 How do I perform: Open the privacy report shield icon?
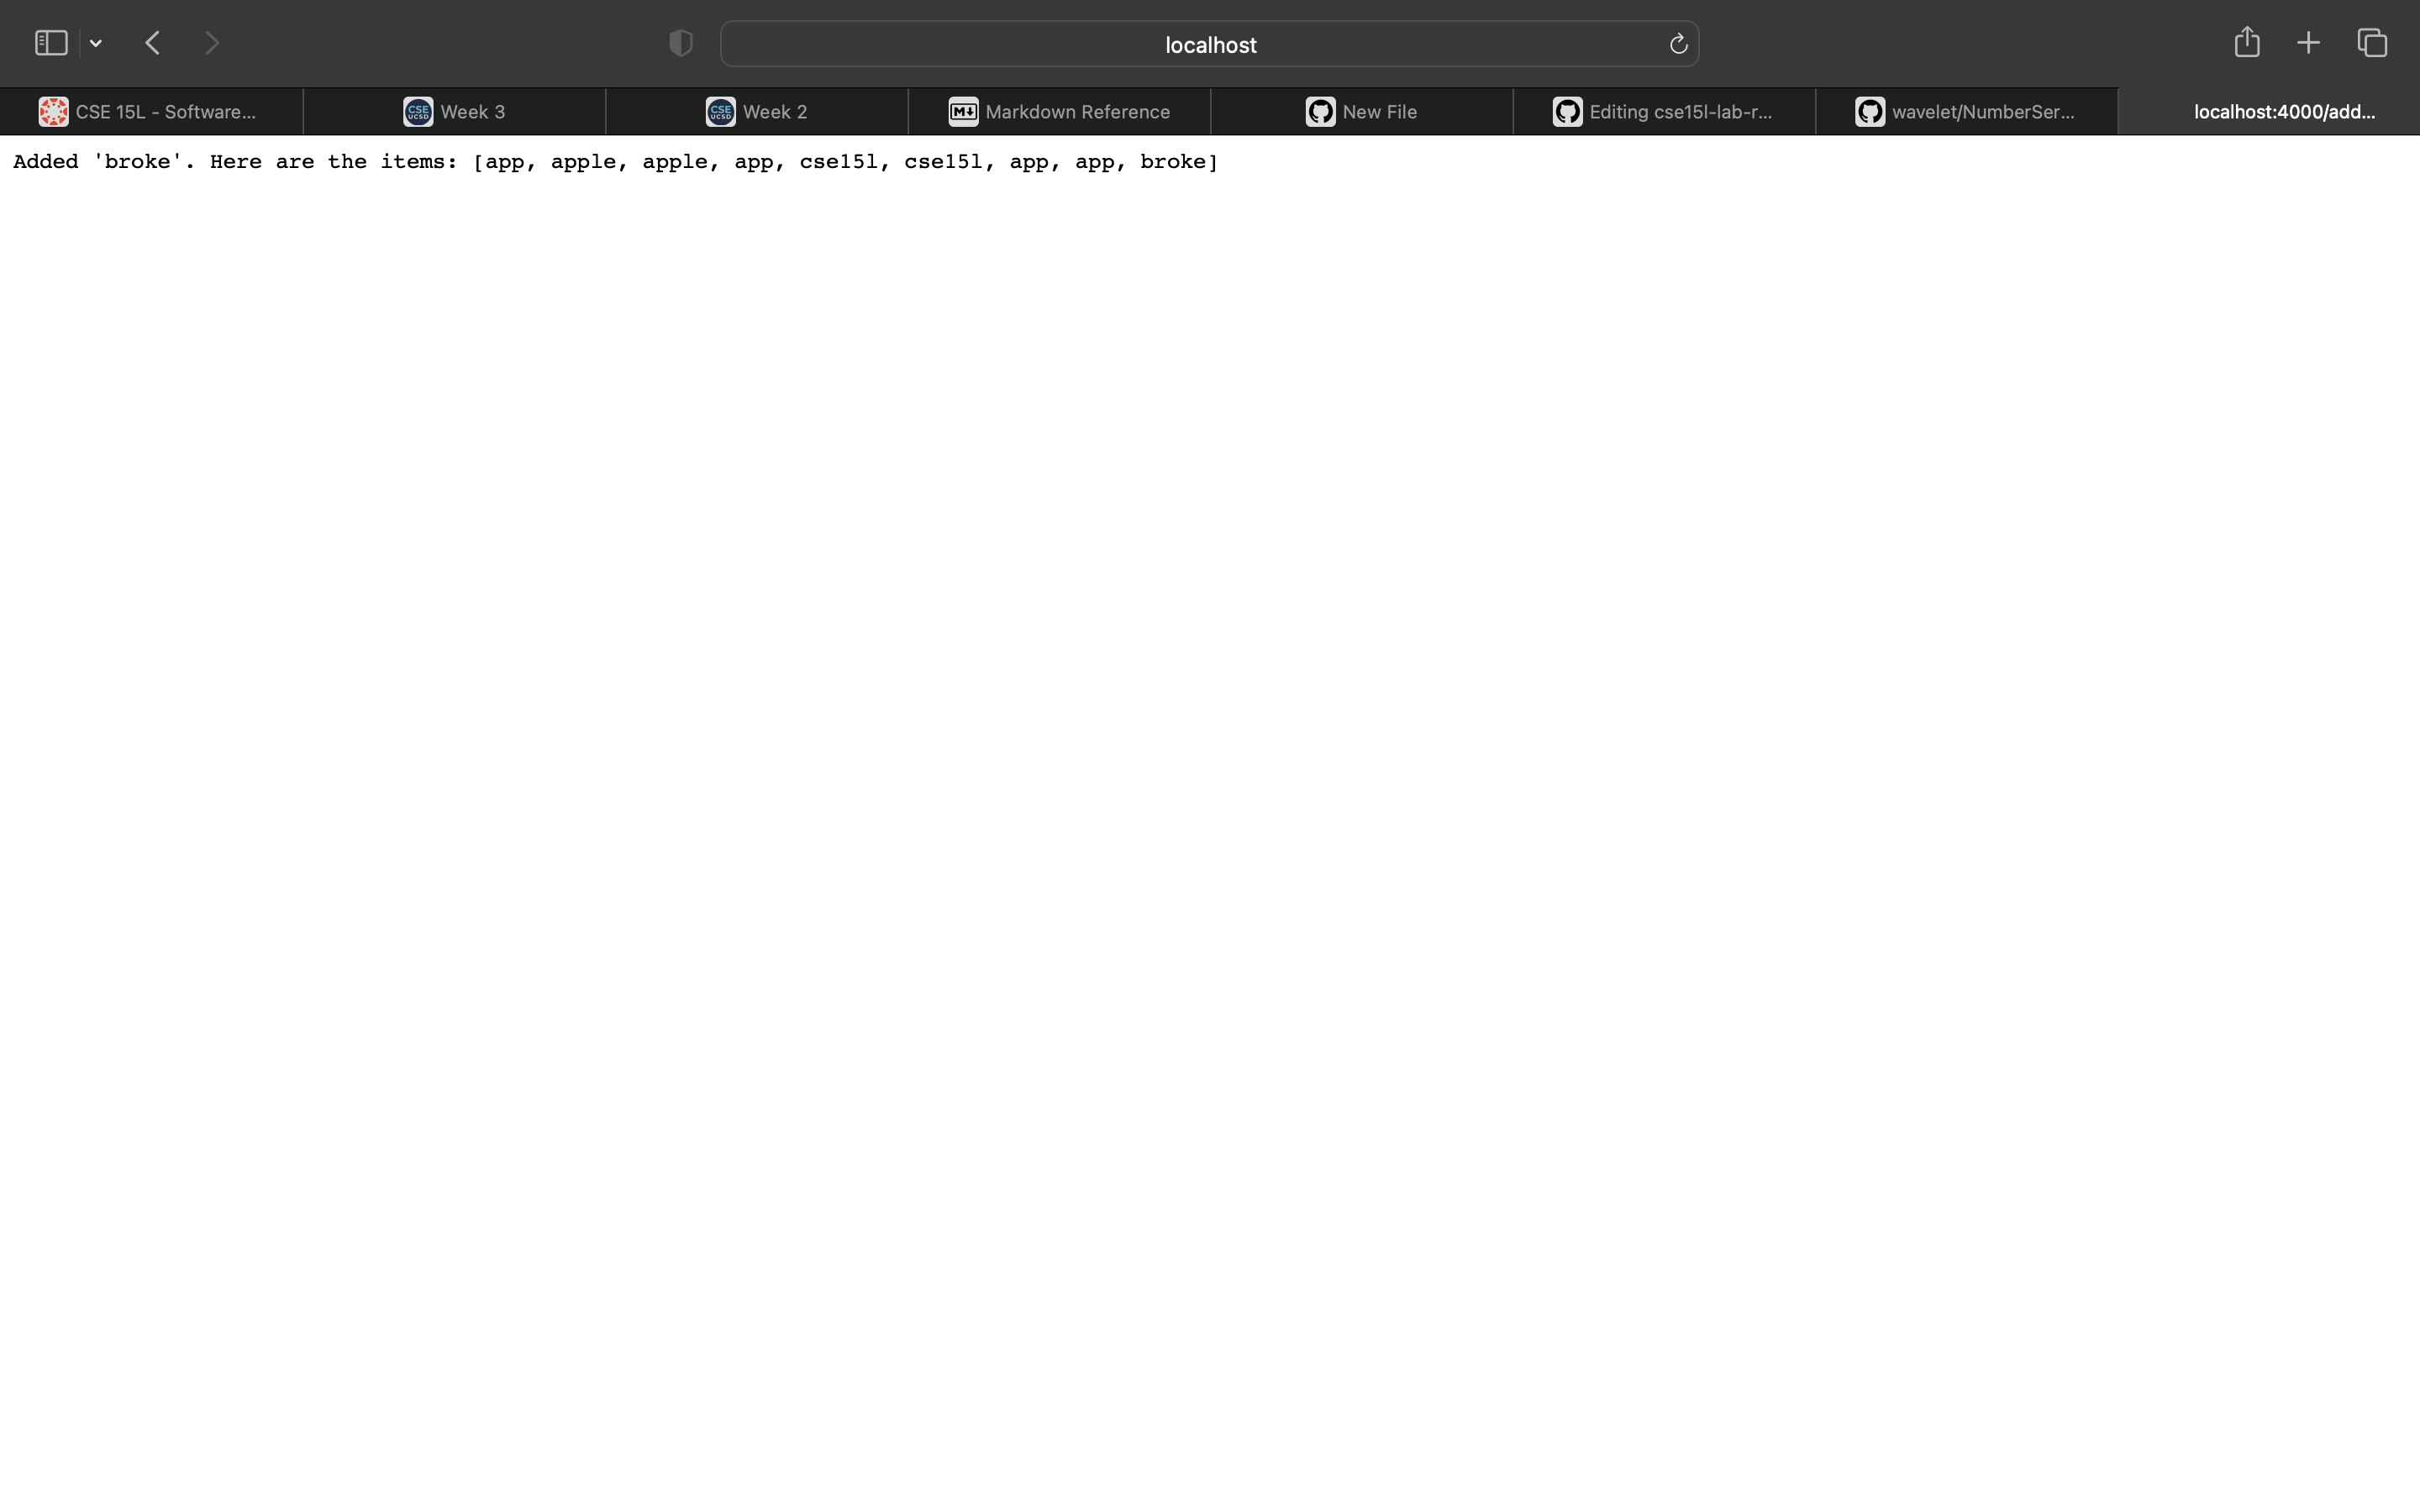[680, 43]
